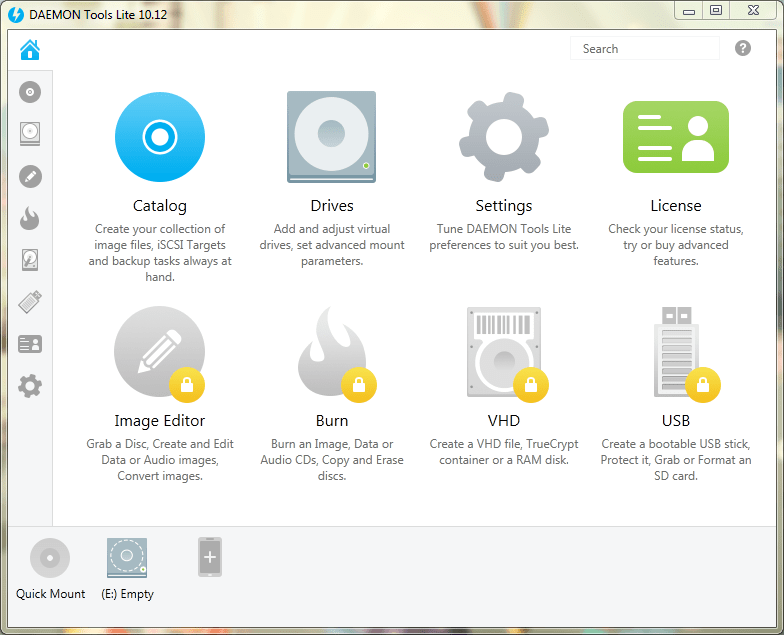Open the License sidebar card icon
Image resolution: width=784 pixels, height=635 pixels.
30,344
